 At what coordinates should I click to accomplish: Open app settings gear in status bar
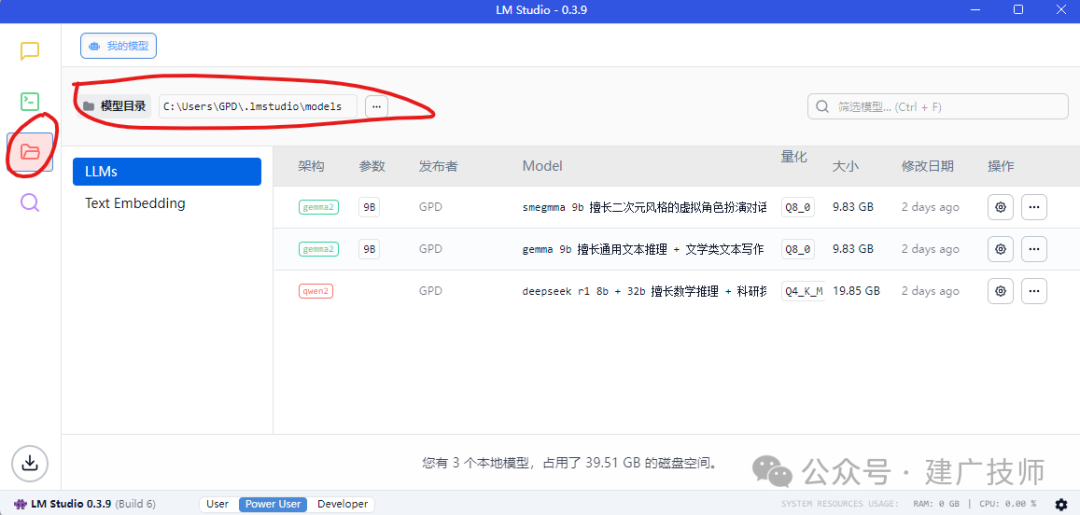(1061, 504)
